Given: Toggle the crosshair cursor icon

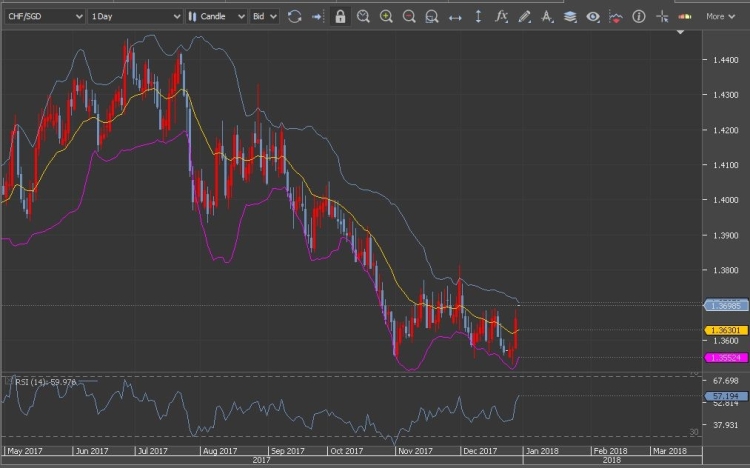Looking at the screenshot, I should point(616,16).
